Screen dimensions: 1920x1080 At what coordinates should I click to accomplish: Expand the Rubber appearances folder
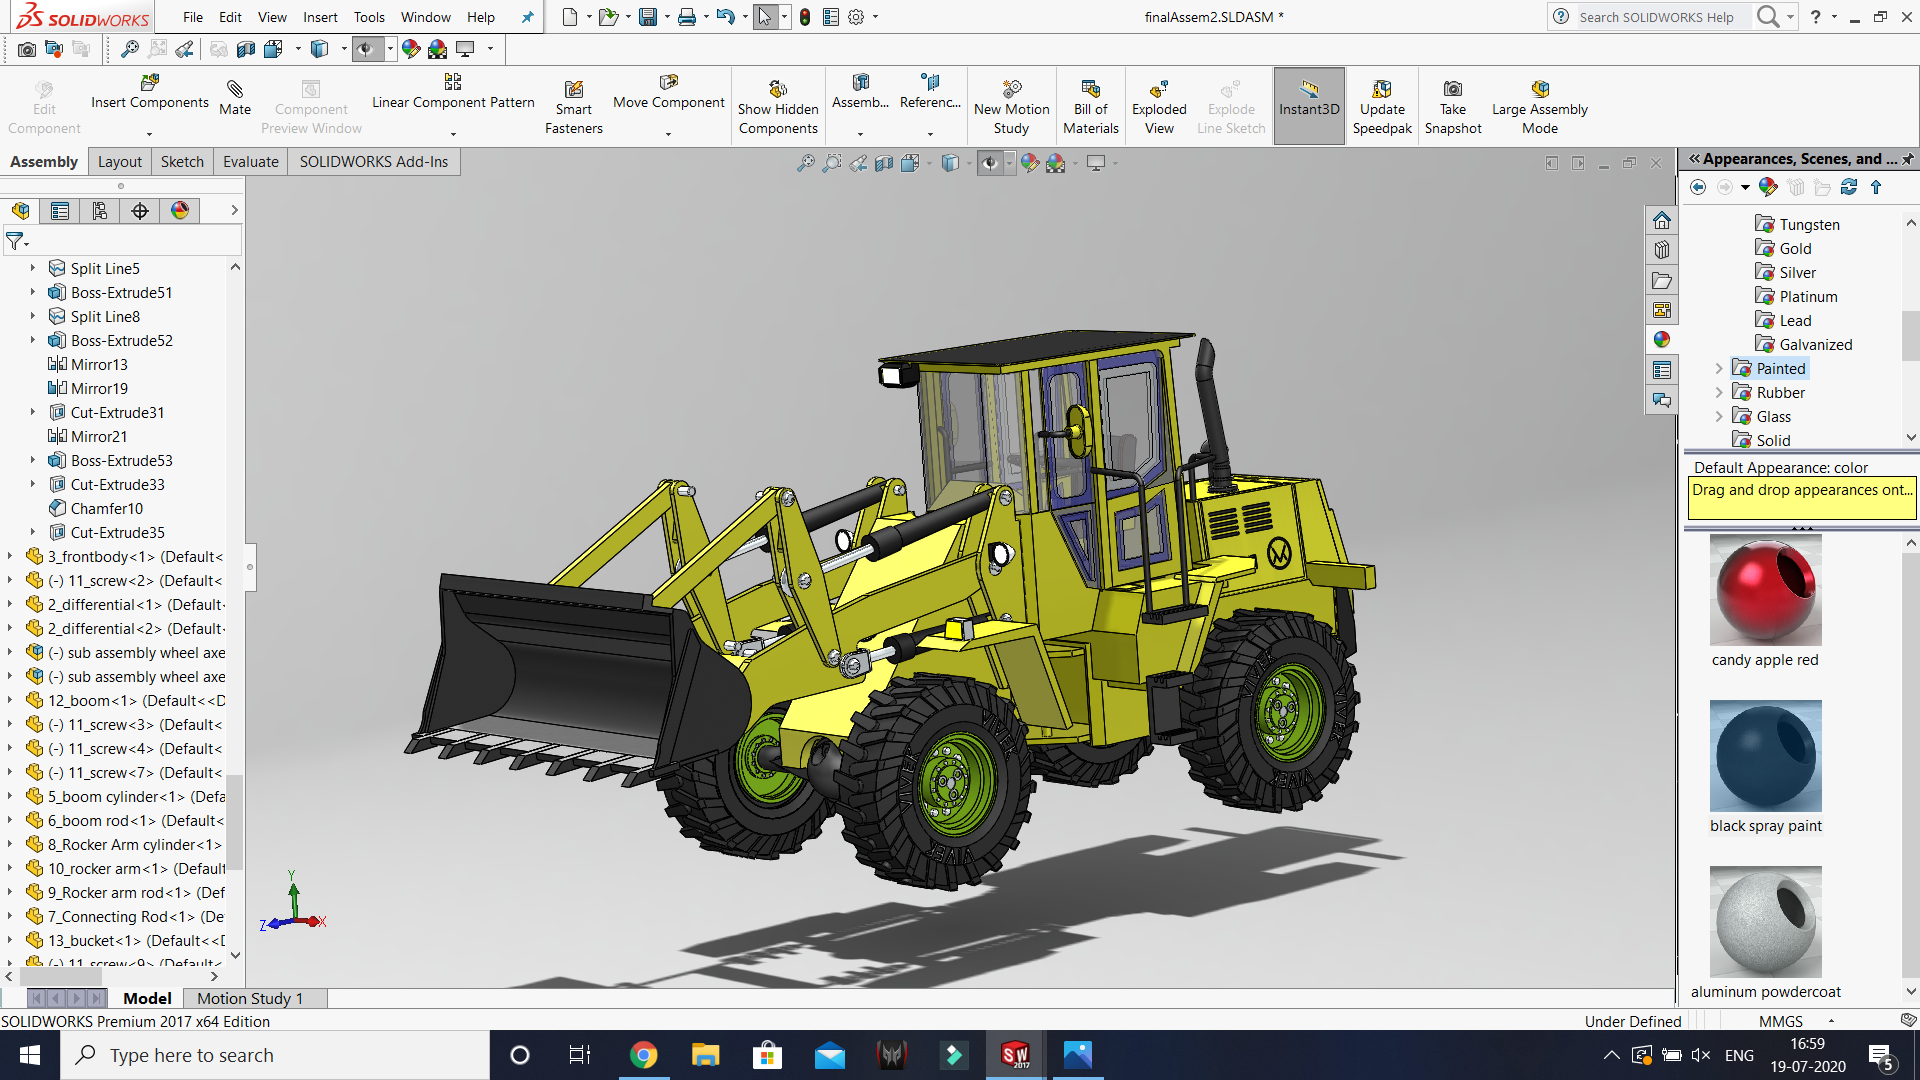[1719, 393]
